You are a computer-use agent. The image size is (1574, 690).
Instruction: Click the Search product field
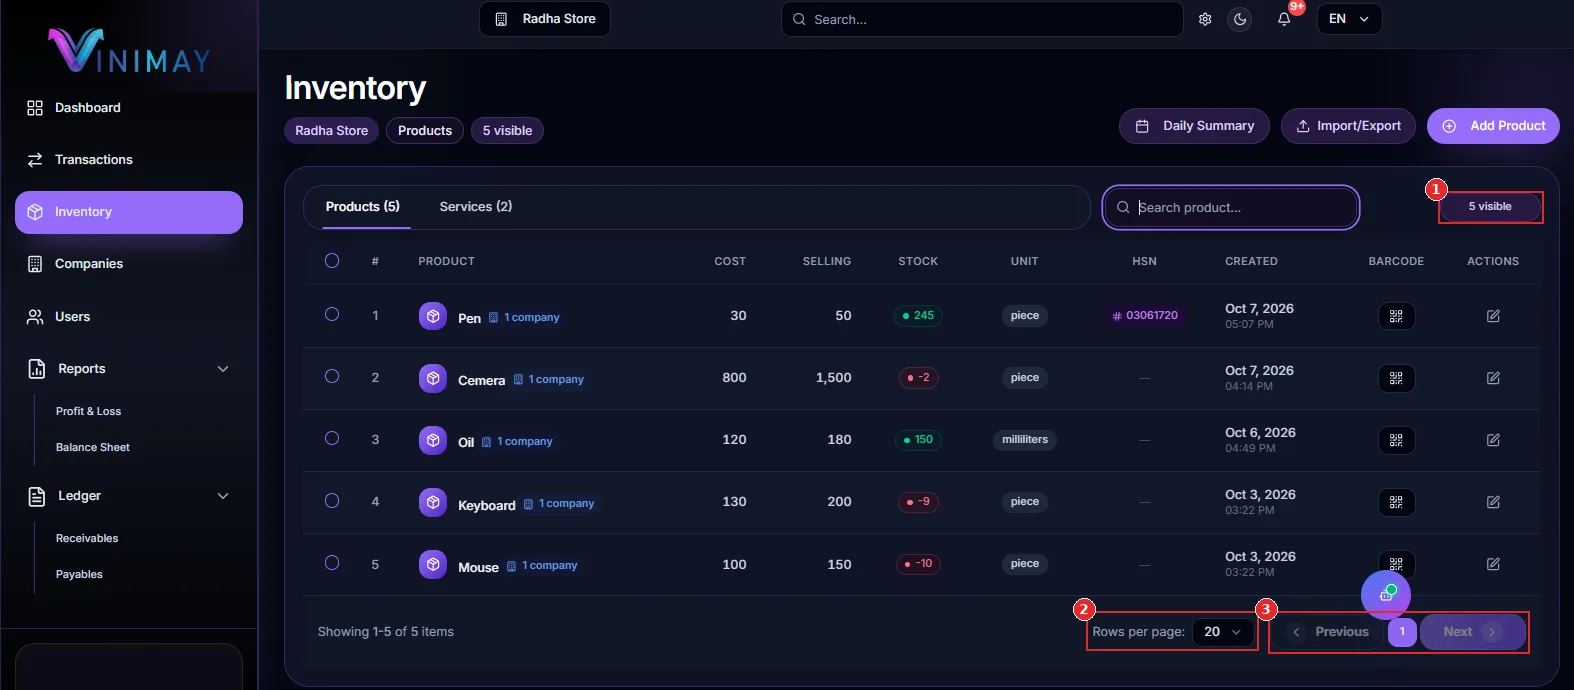(x=1231, y=207)
